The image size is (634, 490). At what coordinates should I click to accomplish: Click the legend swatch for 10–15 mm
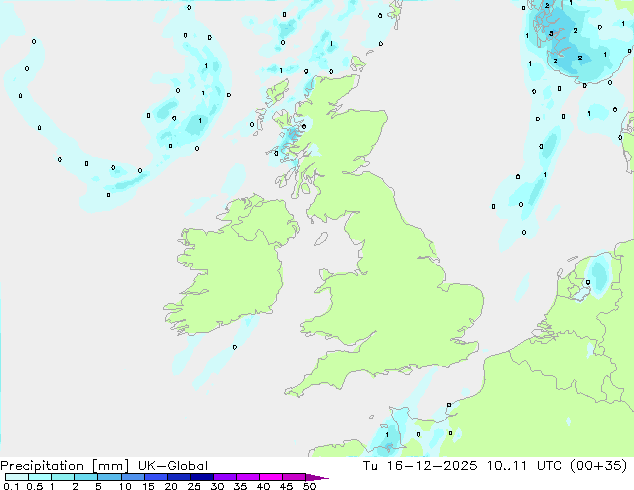(132, 477)
